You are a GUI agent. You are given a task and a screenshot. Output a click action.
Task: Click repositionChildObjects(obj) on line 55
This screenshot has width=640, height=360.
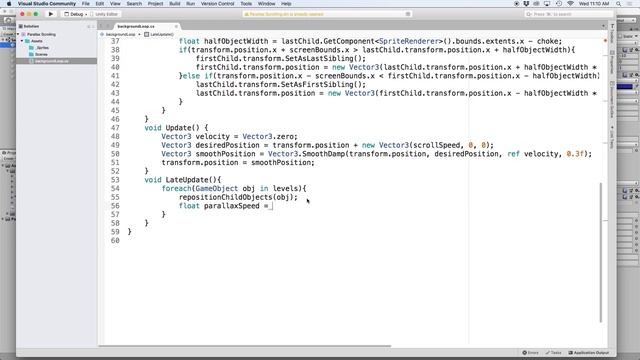(238, 197)
